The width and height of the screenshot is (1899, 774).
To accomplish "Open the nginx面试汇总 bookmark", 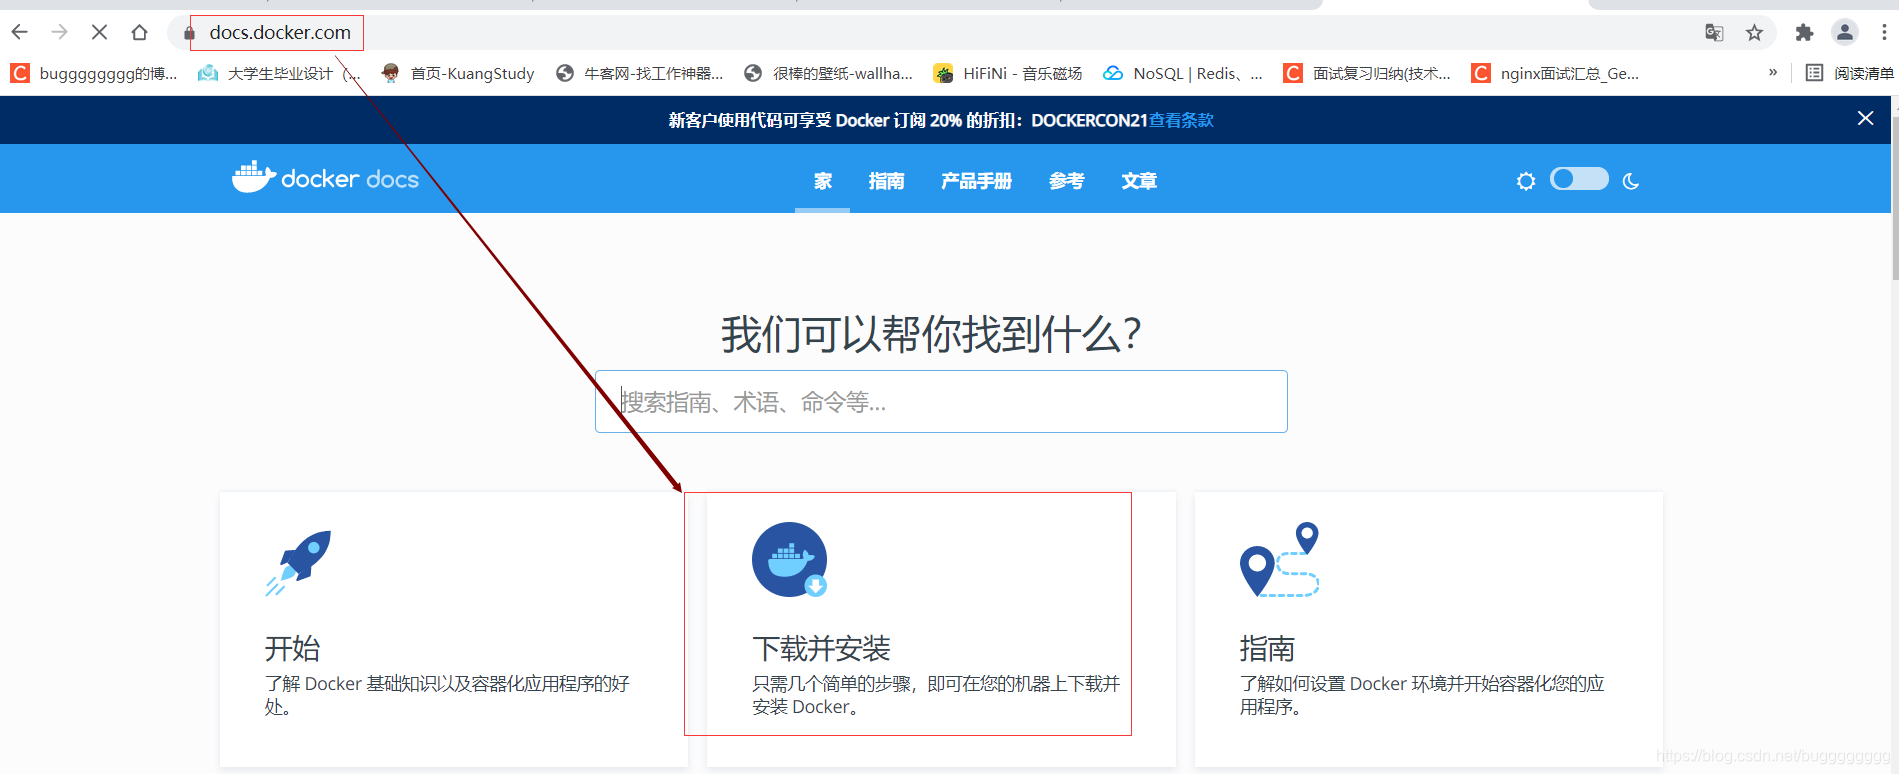I will (1555, 73).
